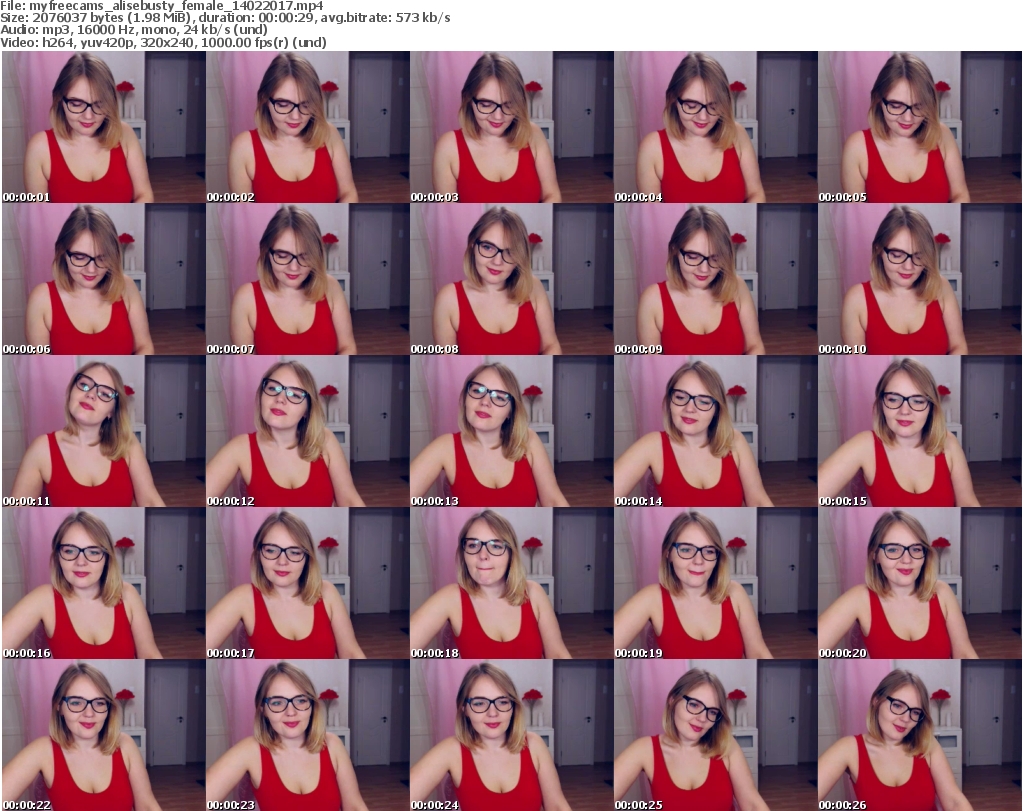Screen dimensions: 1024x811
Task: Select the thumbnail frame stamped 00:00:02
Action: point(308,127)
